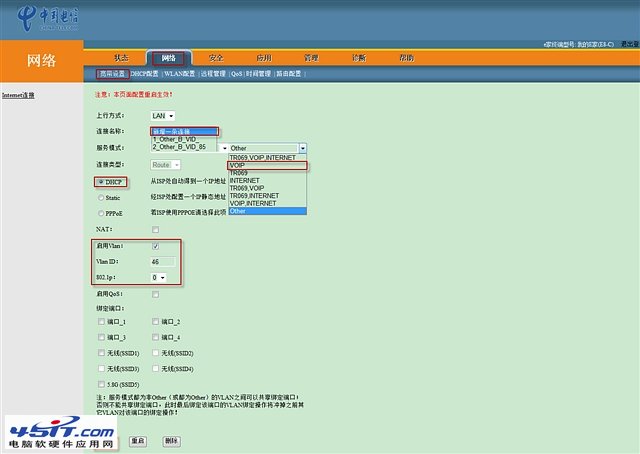Open the 帮助 (Help) tab
The image size is (640, 454).
(x=406, y=58)
